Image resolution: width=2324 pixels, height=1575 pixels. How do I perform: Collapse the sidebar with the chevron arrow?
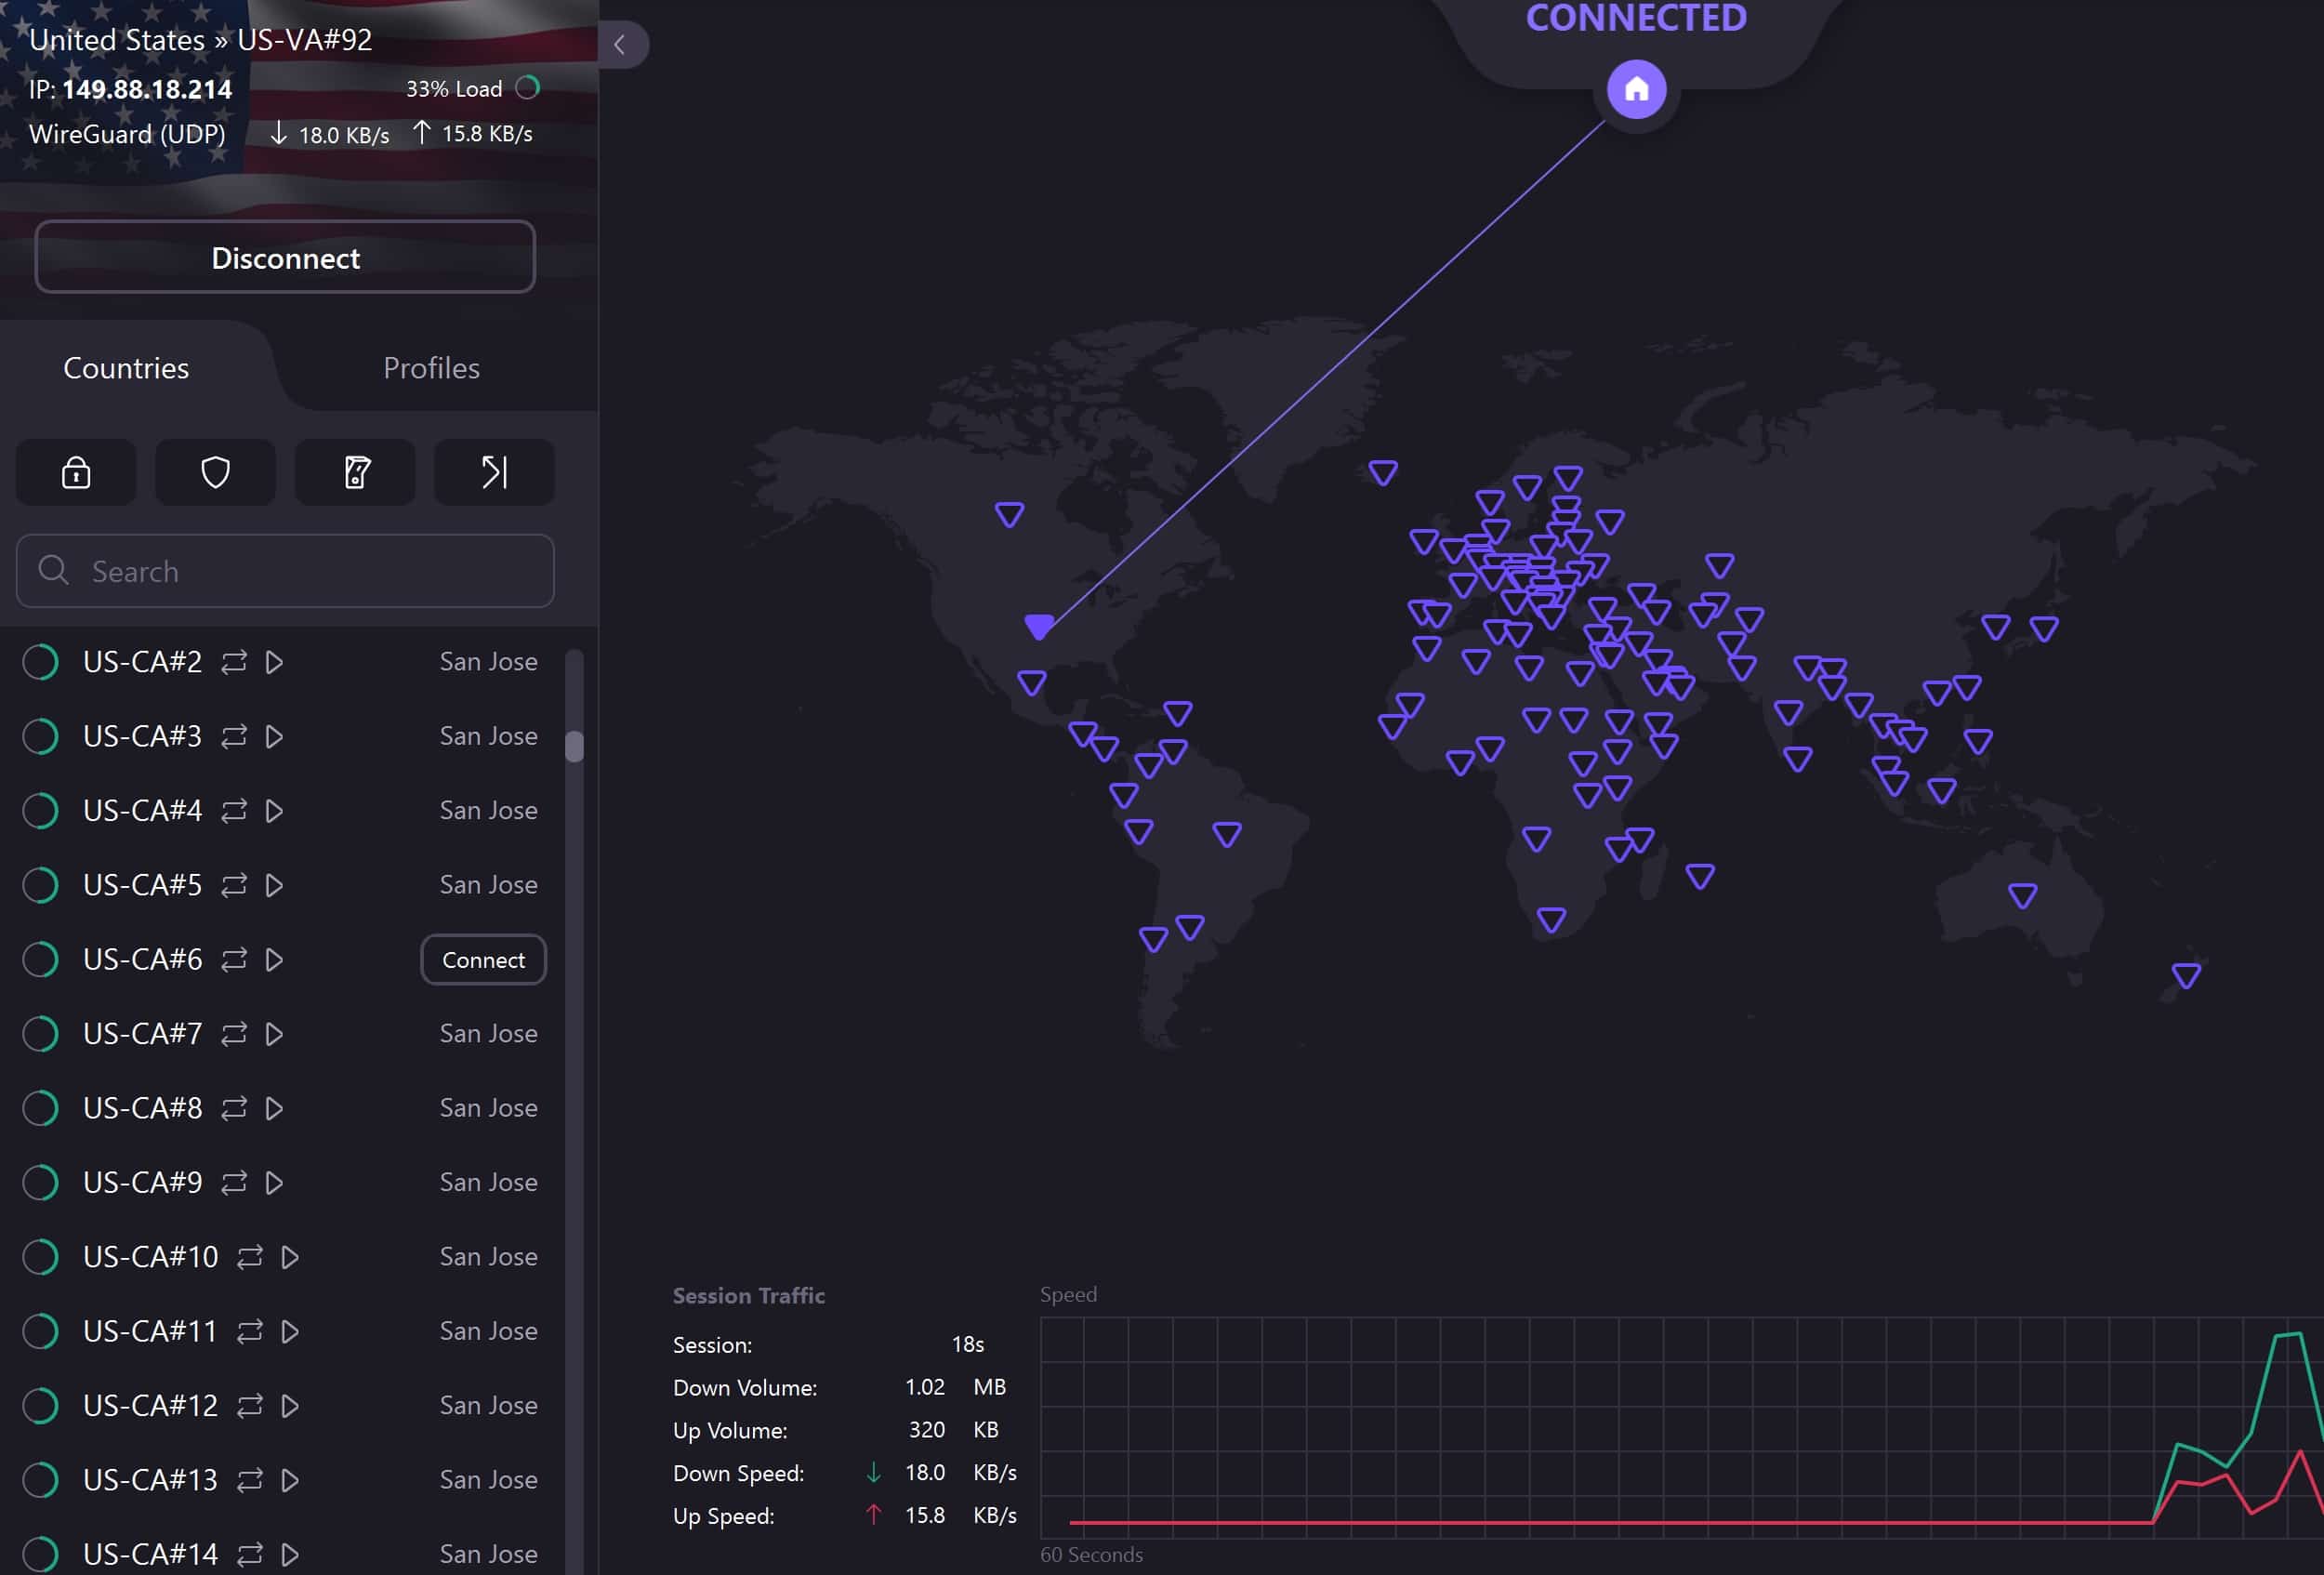pos(620,45)
